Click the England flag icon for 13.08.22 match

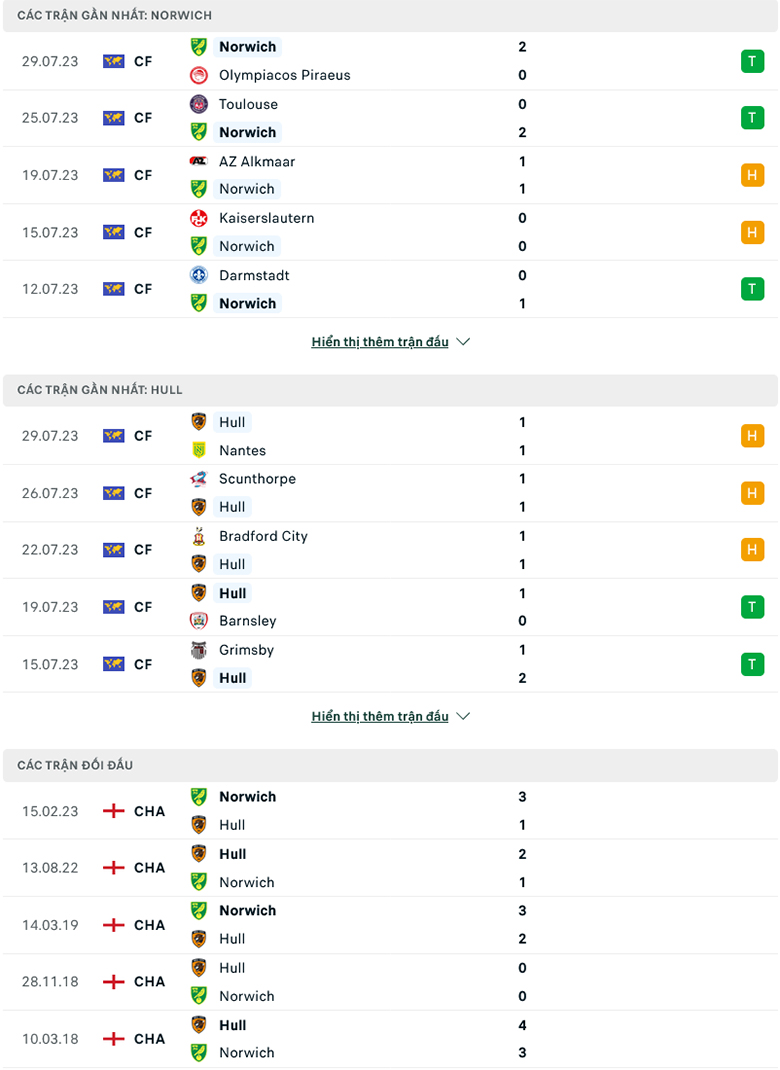pos(113,868)
